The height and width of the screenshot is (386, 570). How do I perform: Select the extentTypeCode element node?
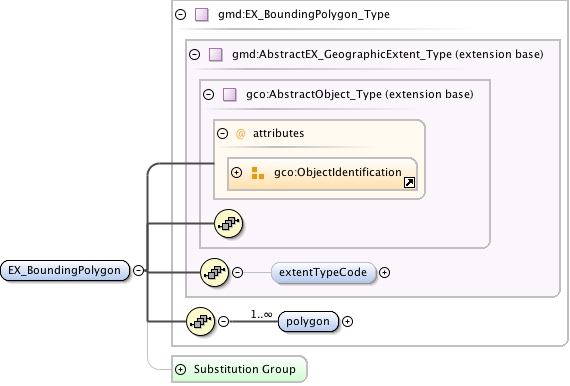(323, 272)
